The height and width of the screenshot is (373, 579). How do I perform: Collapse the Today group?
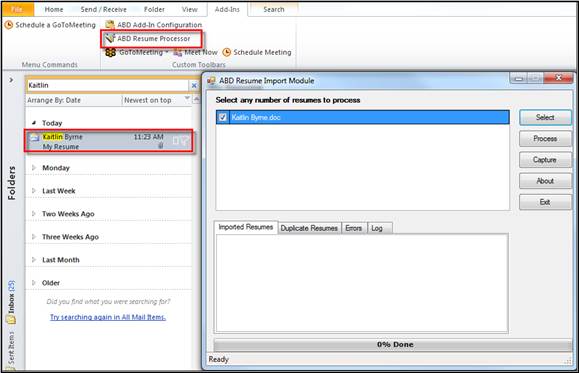pos(34,123)
